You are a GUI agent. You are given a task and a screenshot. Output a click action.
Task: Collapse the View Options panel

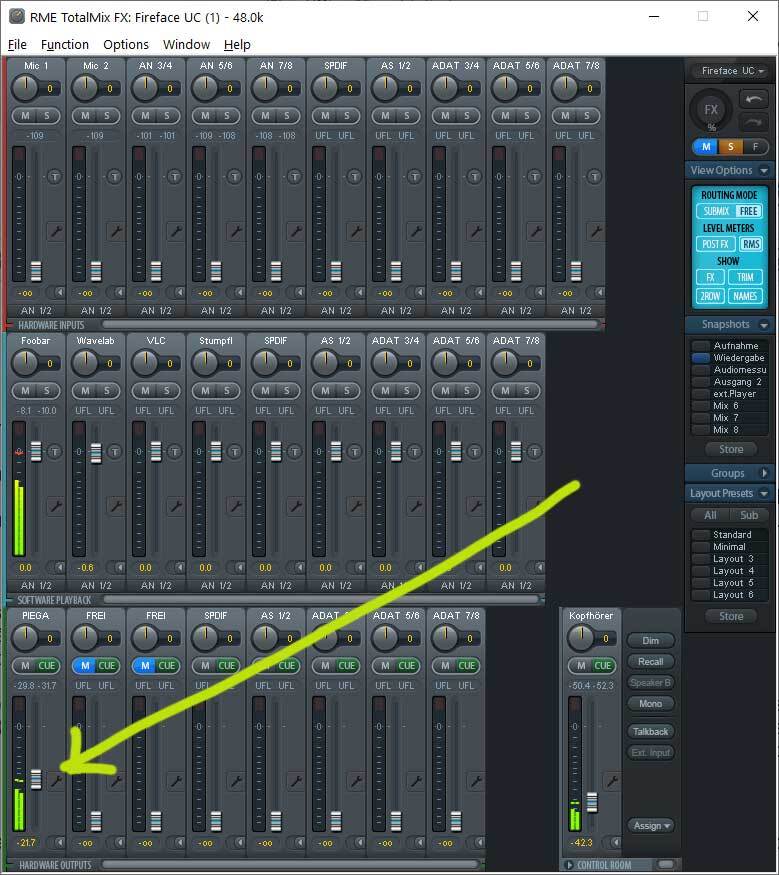tap(762, 171)
